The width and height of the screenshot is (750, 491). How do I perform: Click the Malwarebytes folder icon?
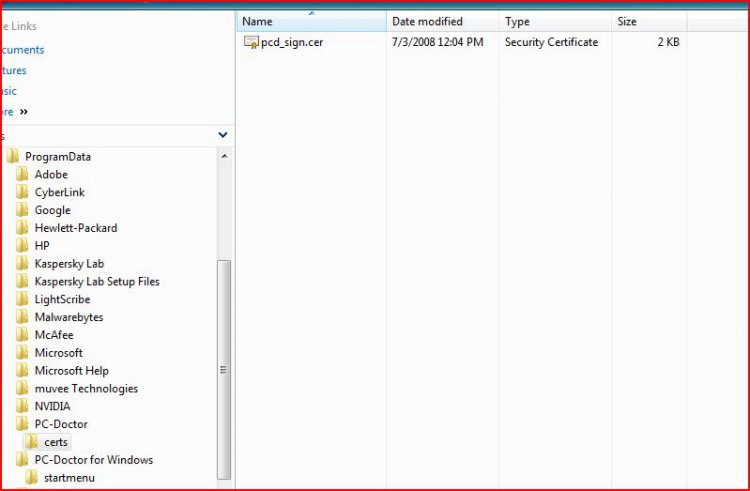click(x=22, y=317)
